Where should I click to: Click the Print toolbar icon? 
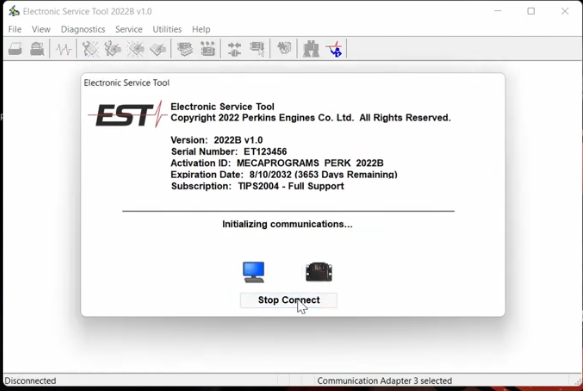[15, 49]
